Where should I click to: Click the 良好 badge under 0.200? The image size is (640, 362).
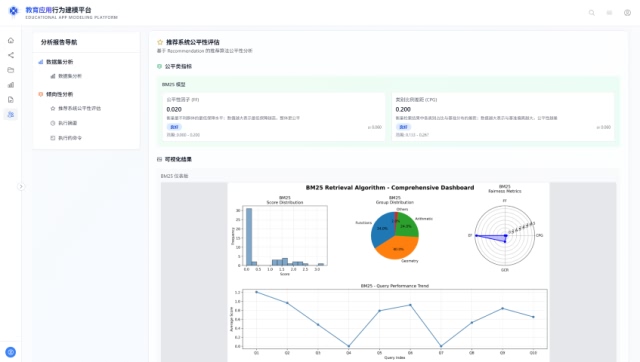click(x=403, y=127)
